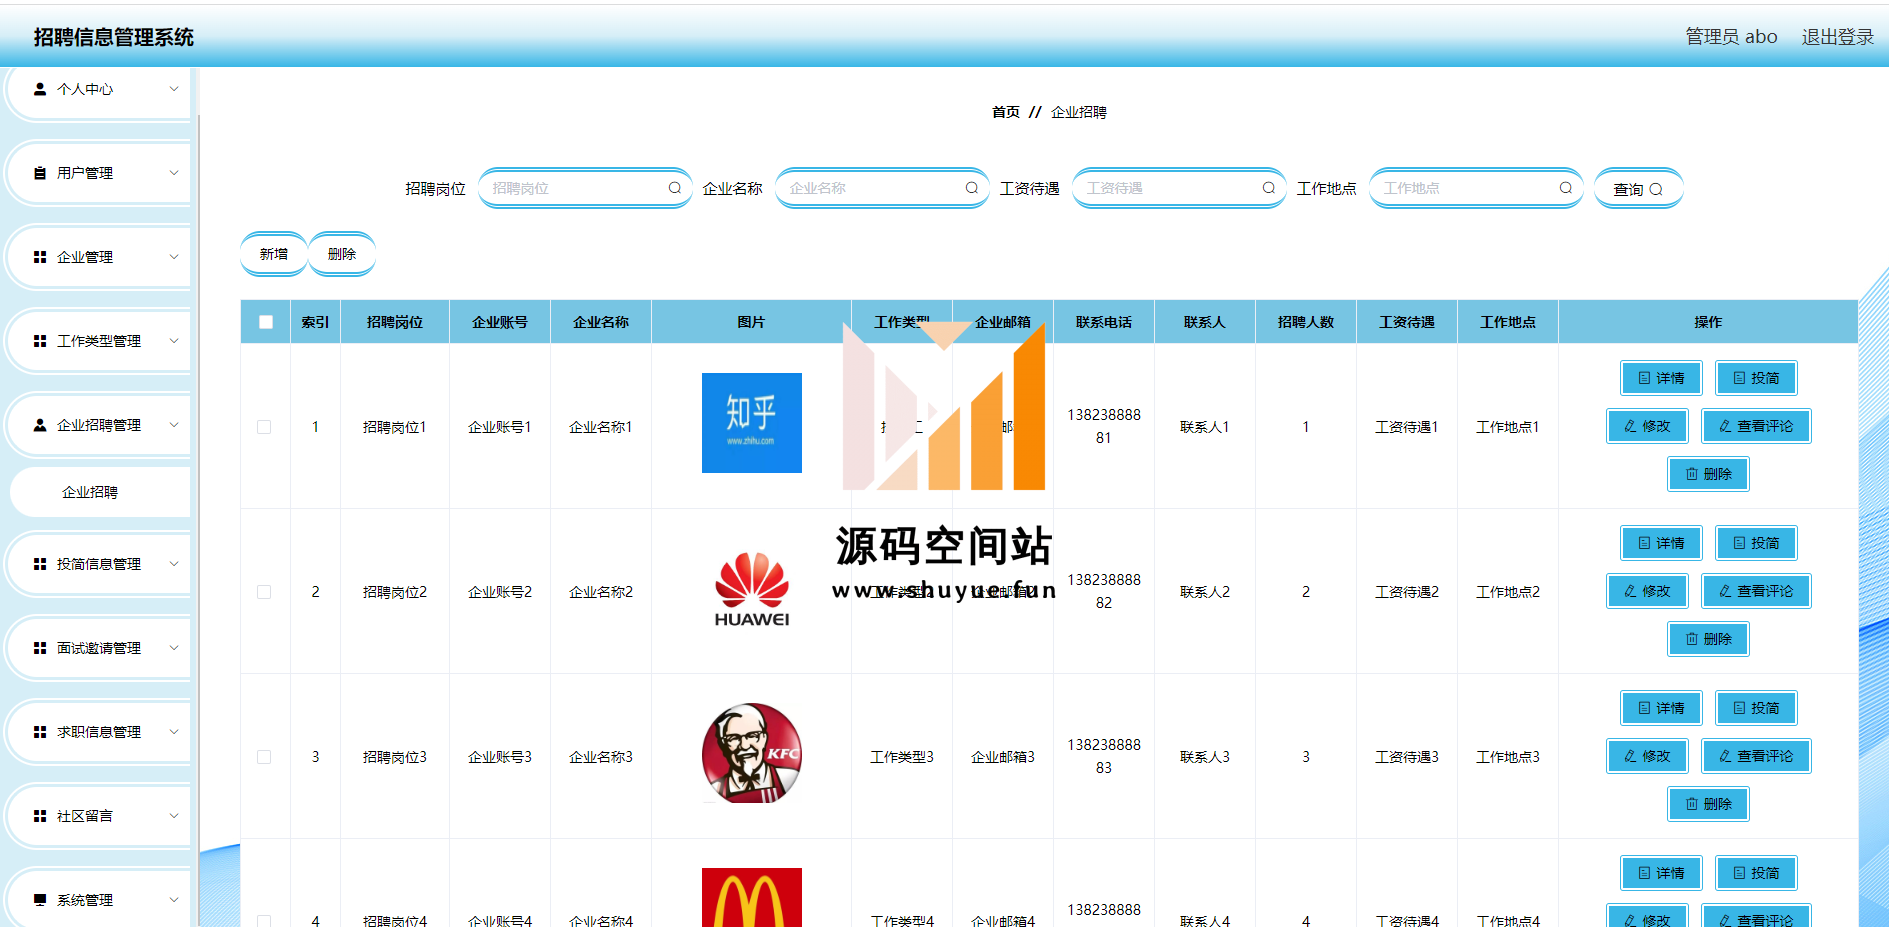The height and width of the screenshot is (927, 1889).
Task: Click 修改 button for 招聘岗位1
Action: pyautogui.click(x=1647, y=426)
